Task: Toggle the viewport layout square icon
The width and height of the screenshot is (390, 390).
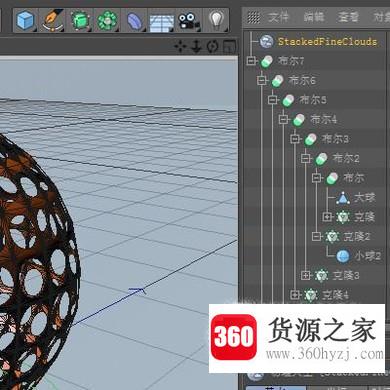Action: pos(229,47)
